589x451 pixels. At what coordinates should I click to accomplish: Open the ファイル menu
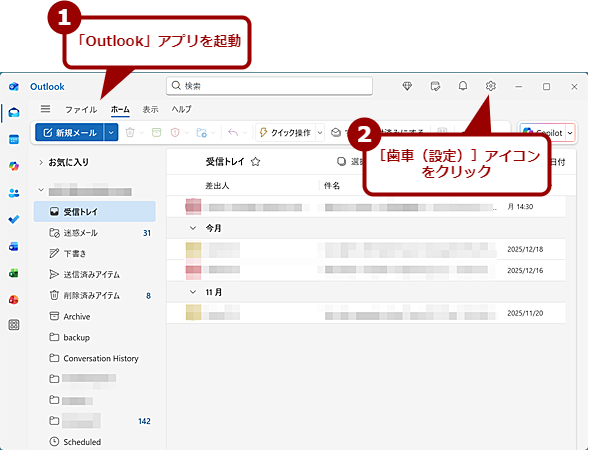pyautogui.click(x=81, y=109)
